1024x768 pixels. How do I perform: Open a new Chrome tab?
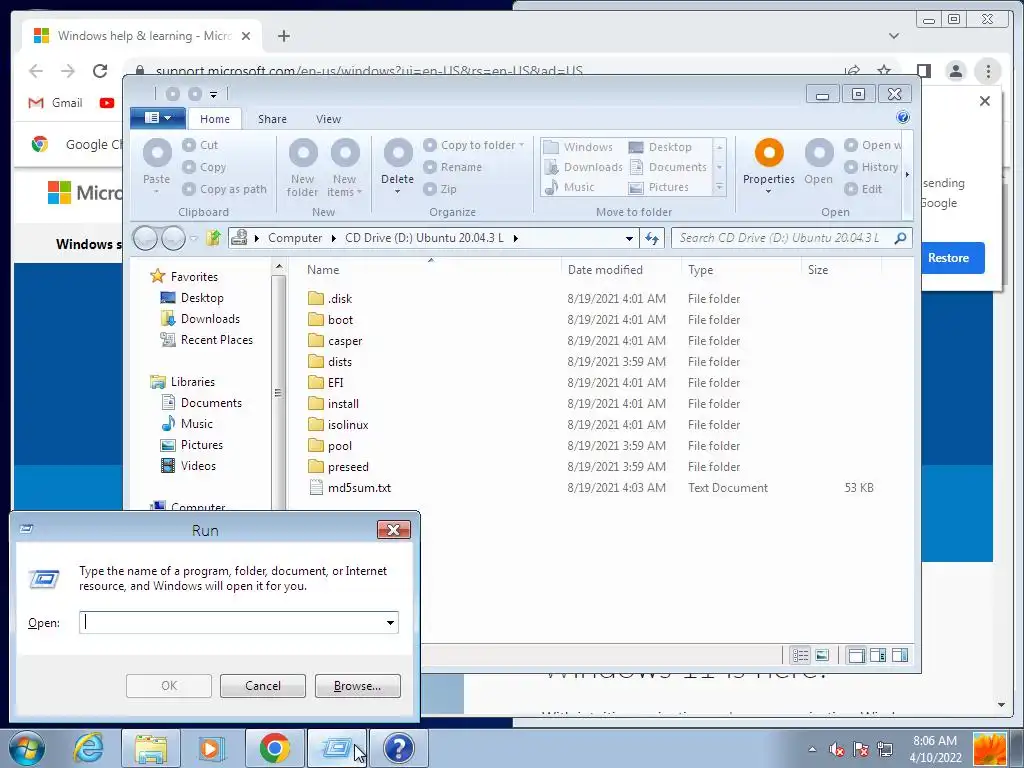(283, 36)
